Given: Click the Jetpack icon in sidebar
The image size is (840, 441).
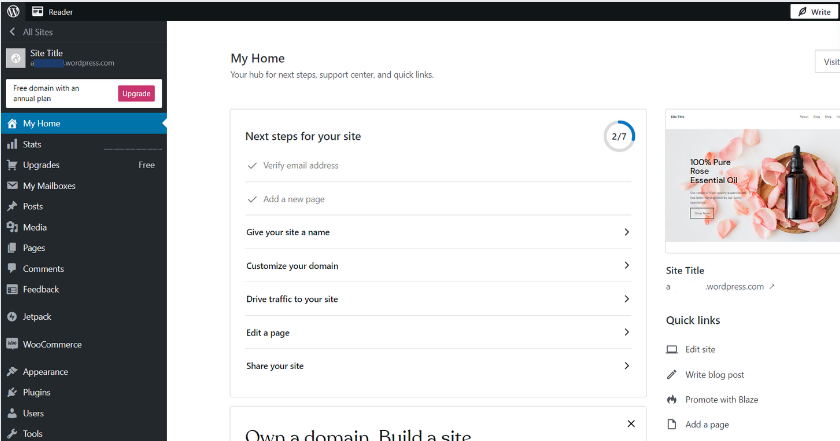Looking at the screenshot, I should pyautogui.click(x=12, y=316).
